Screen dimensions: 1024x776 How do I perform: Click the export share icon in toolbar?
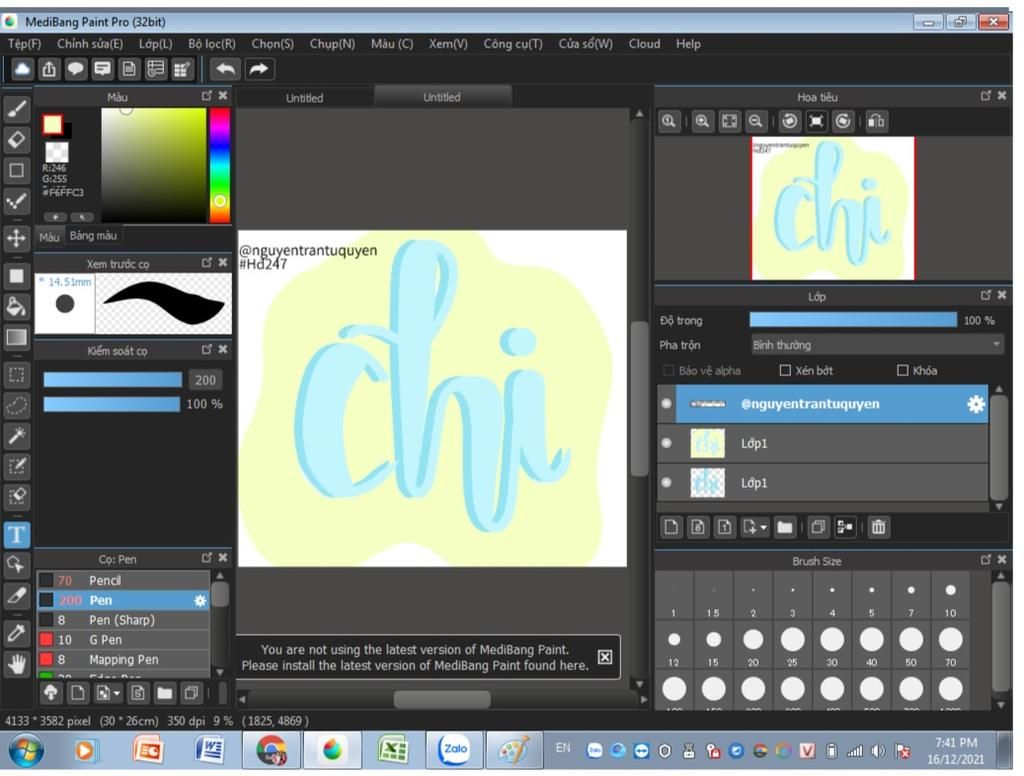coord(49,69)
